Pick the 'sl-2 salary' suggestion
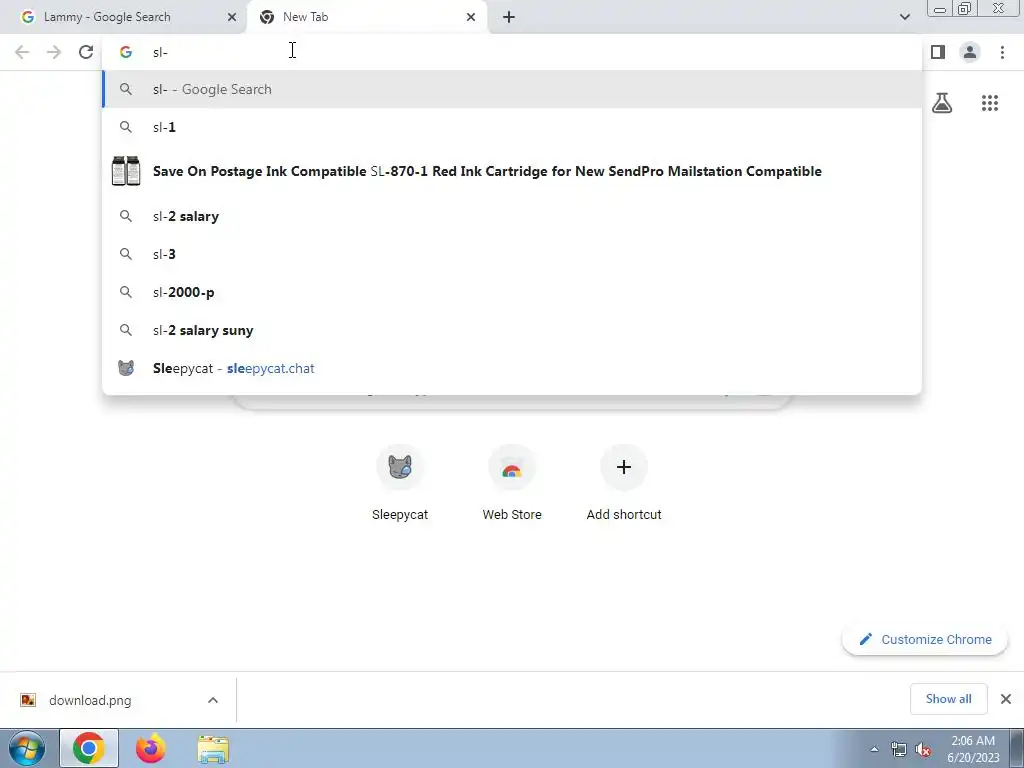Image resolution: width=1024 pixels, height=768 pixels. [x=512, y=216]
